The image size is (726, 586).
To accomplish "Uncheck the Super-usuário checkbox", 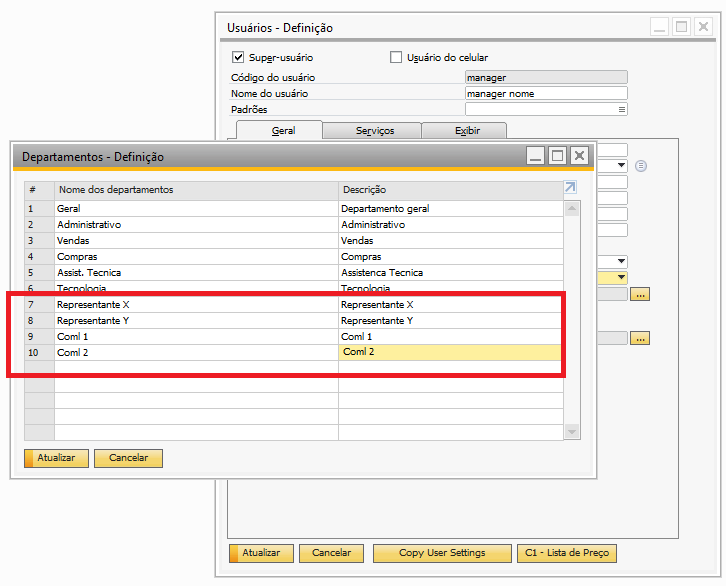I will (x=238, y=58).
